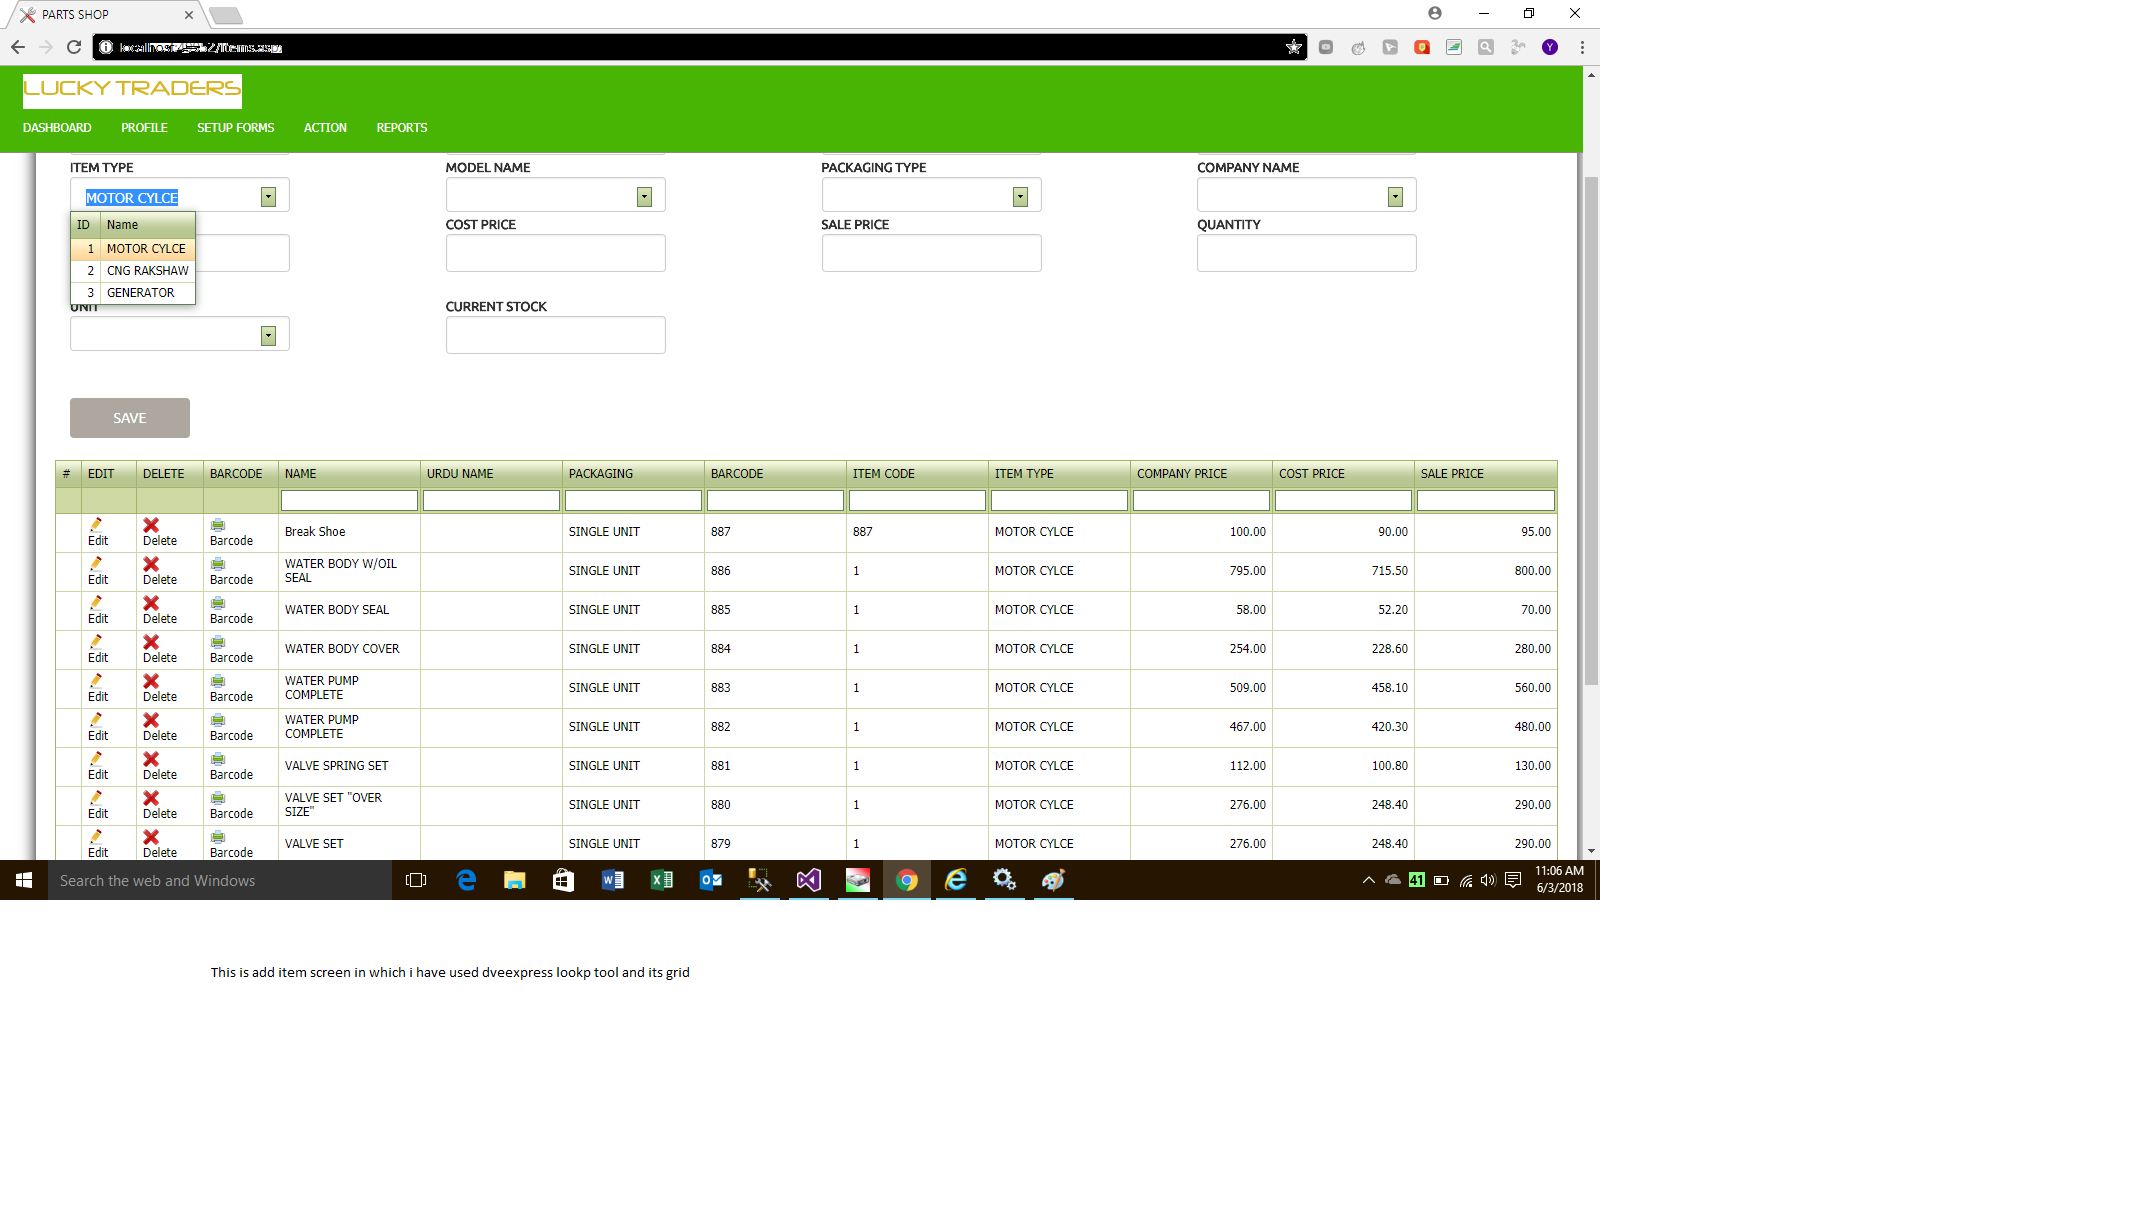Click the COST PRICE input field
2130x1222 pixels.
pos(555,253)
